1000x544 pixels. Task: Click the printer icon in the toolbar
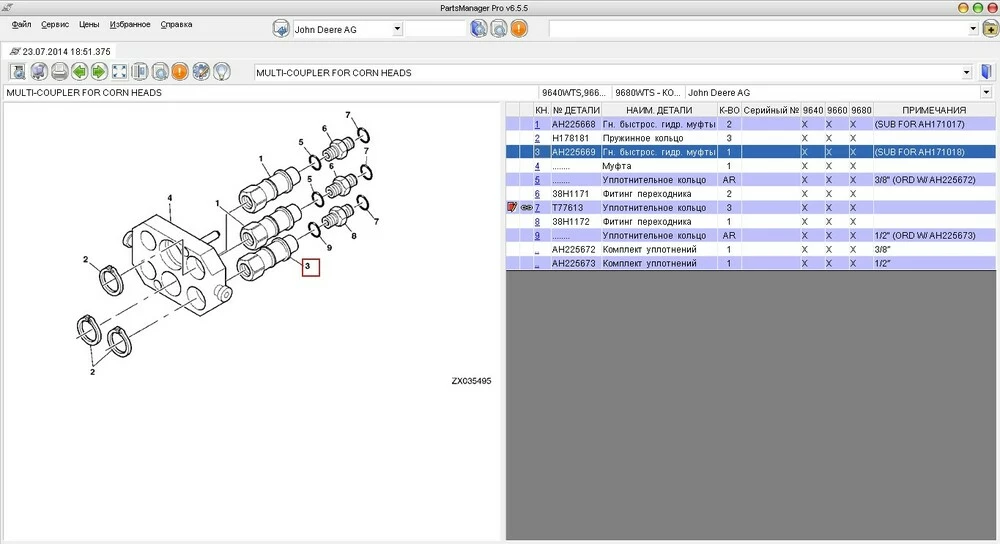(59, 72)
